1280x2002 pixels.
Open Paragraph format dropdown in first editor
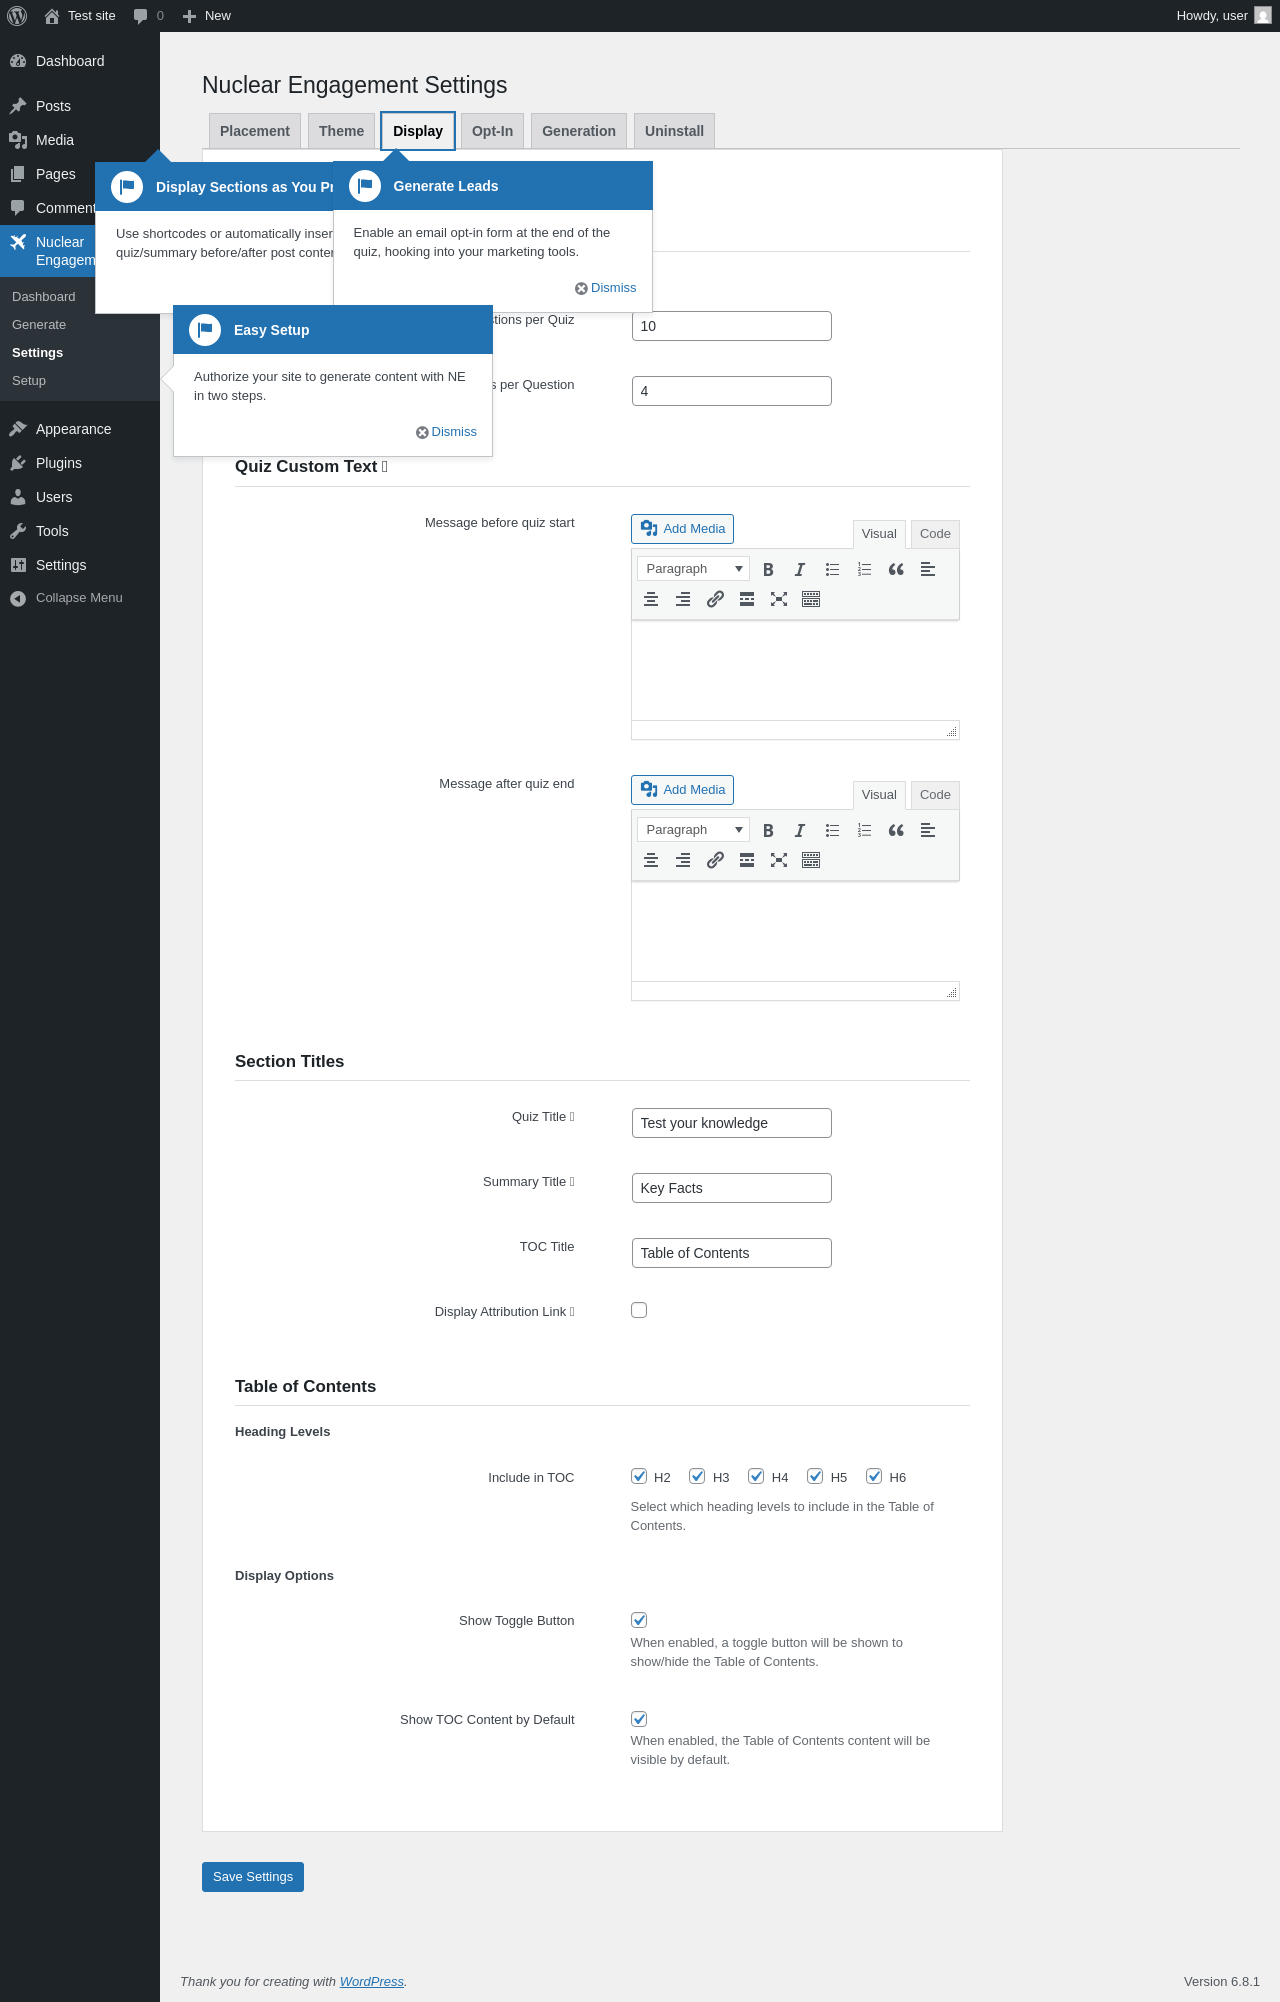coord(693,569)
